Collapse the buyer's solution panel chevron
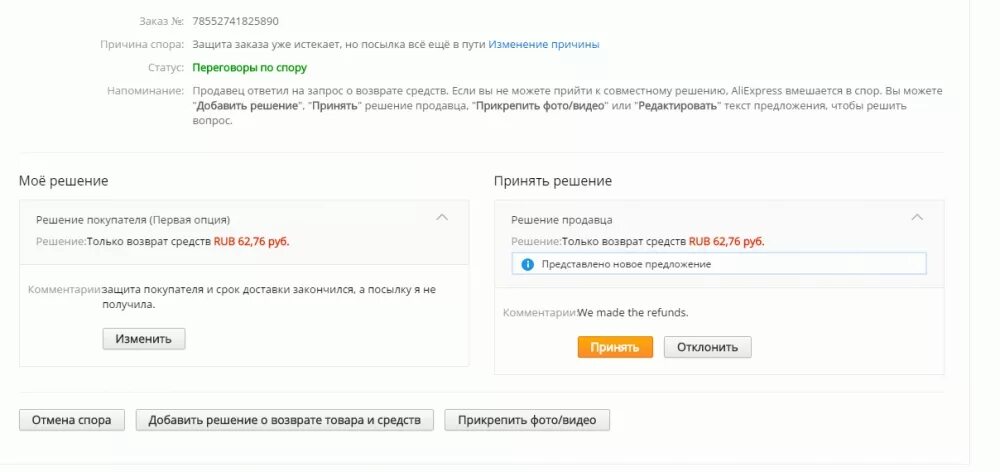The image size is (1000, 472). point(442,217)
